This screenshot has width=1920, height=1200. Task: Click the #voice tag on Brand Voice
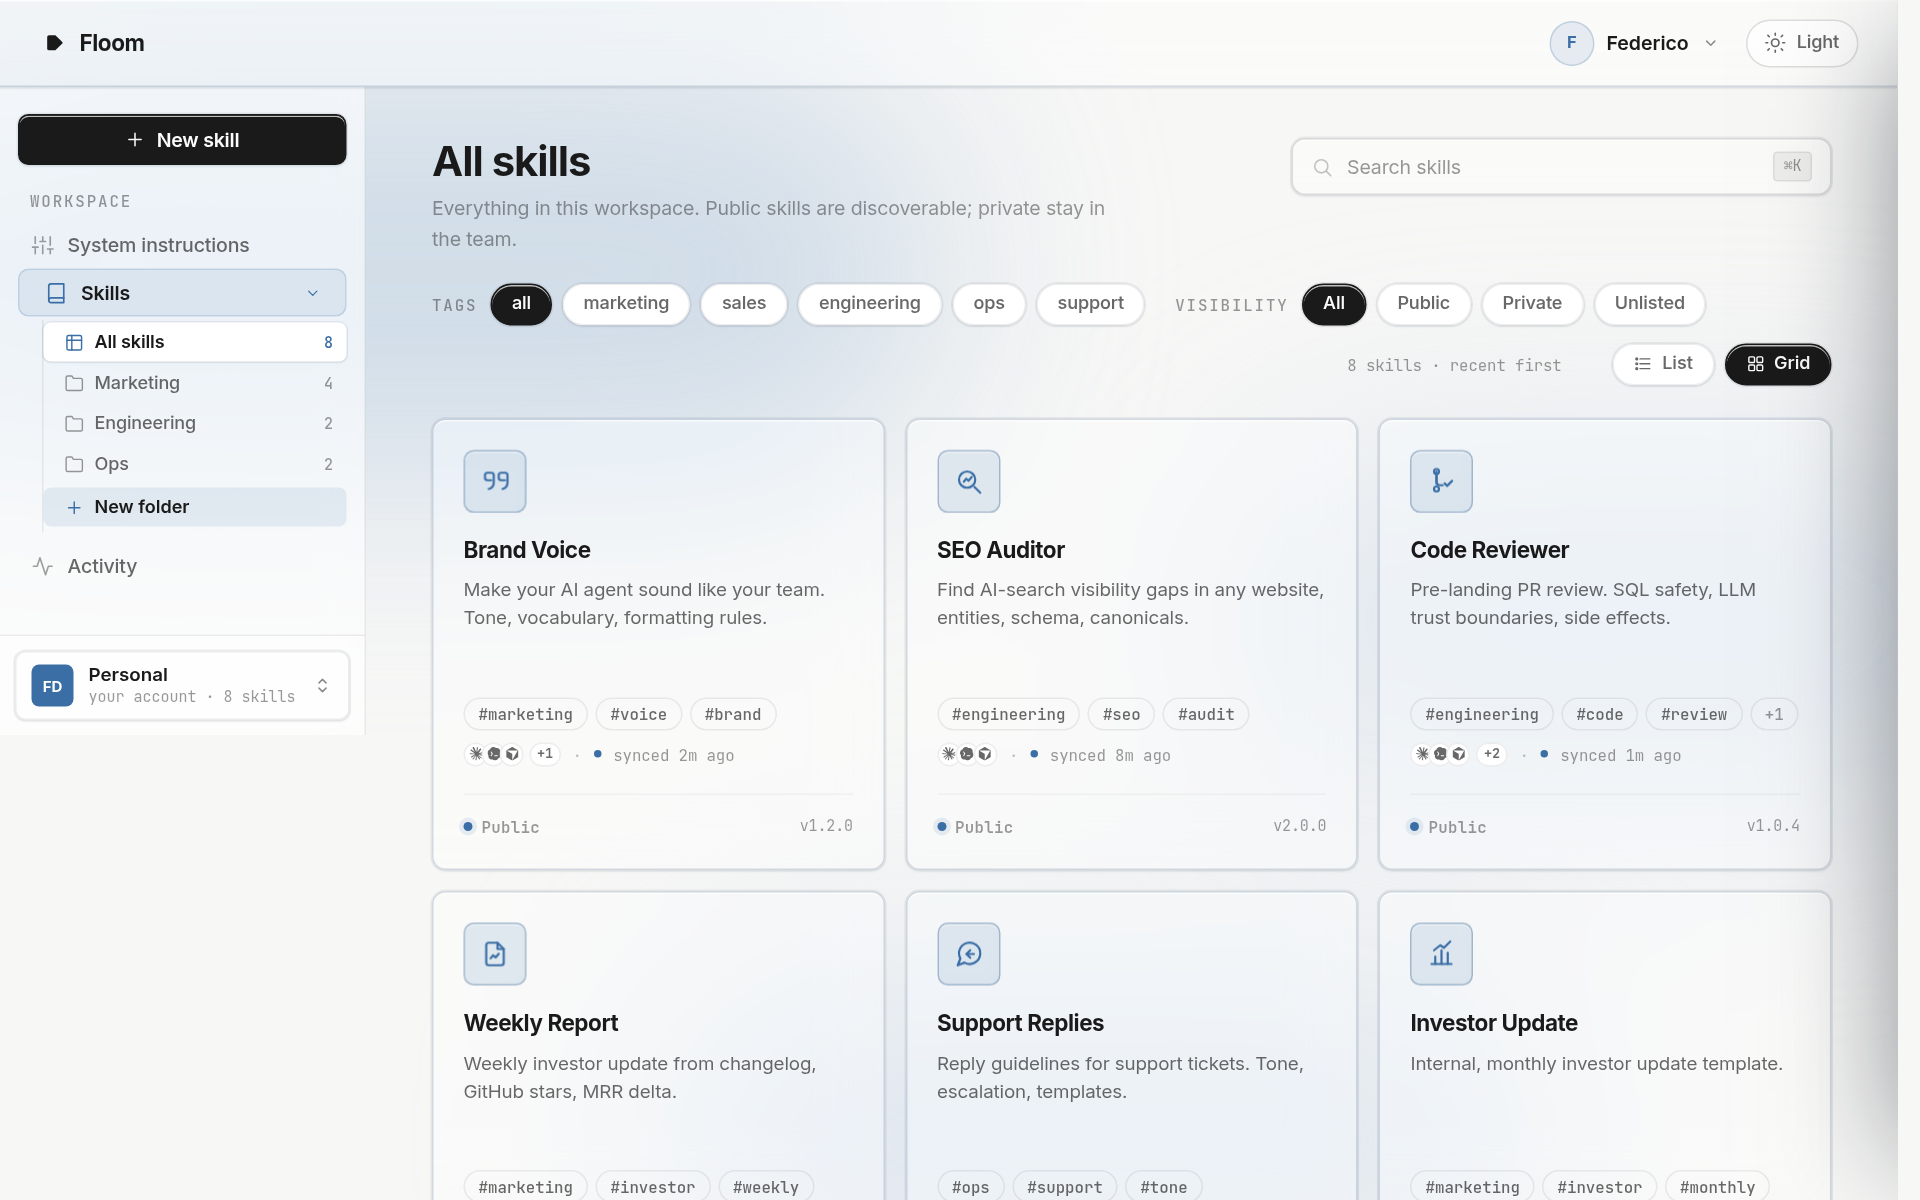coord(638,714)
